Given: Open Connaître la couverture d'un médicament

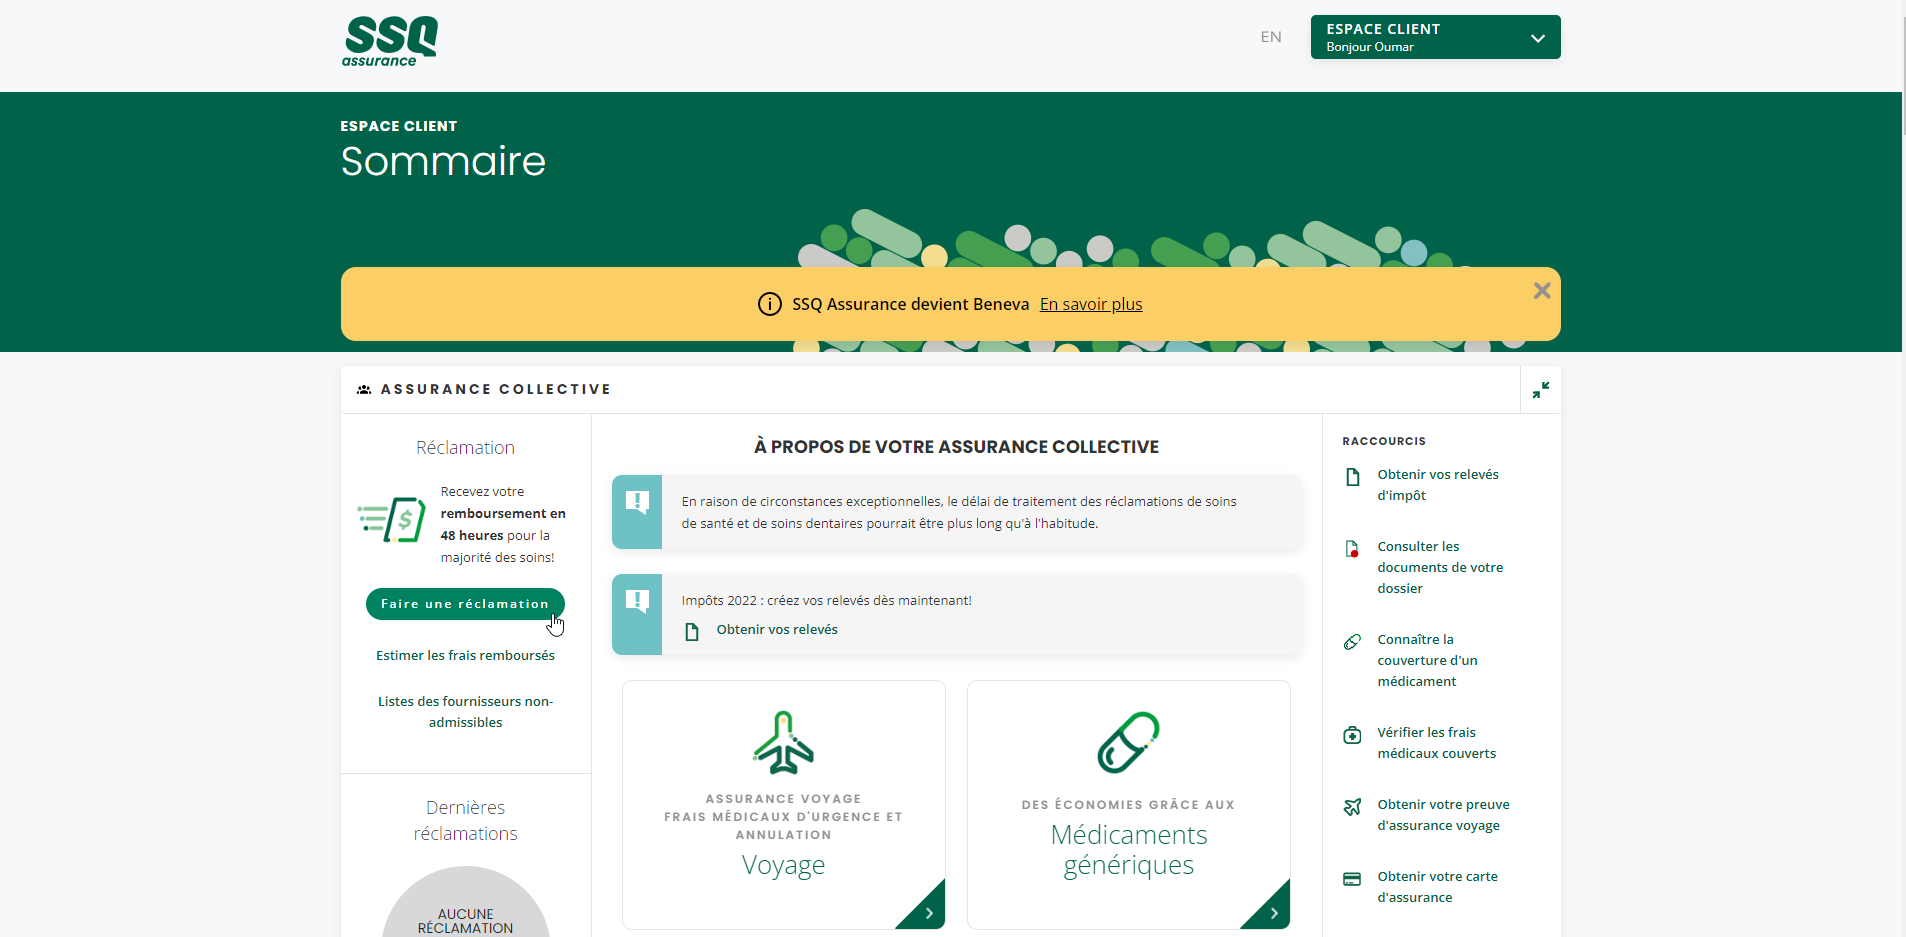Looking at the screenshot, I should tap(1427, 661).
